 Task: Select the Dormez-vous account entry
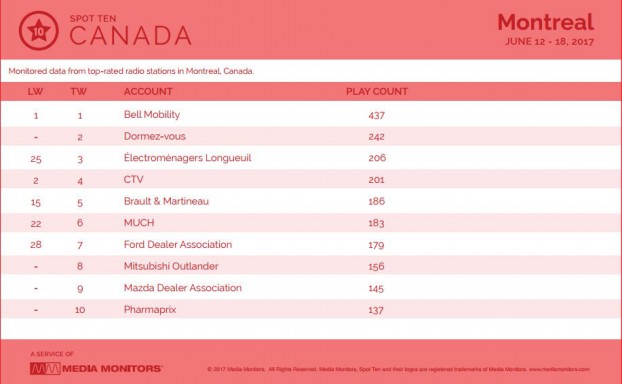(154, 136)
